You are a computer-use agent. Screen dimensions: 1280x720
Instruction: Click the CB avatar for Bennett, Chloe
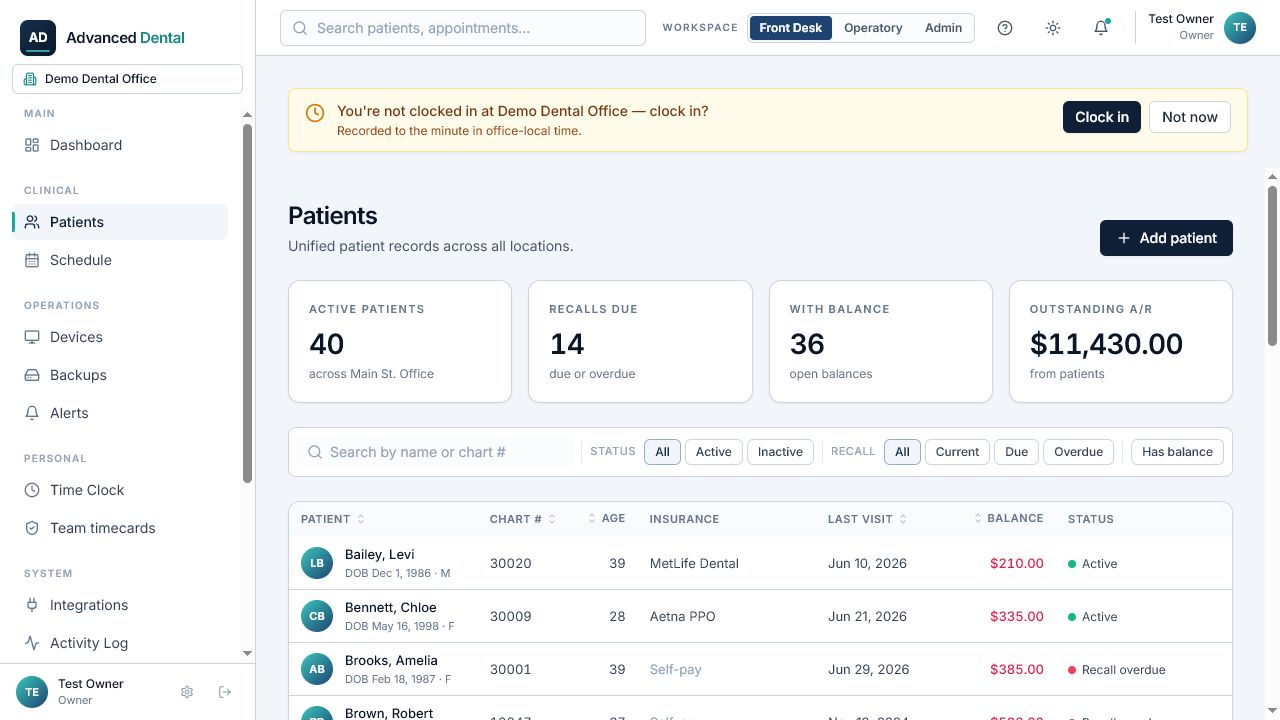click(x=317, y=616)
